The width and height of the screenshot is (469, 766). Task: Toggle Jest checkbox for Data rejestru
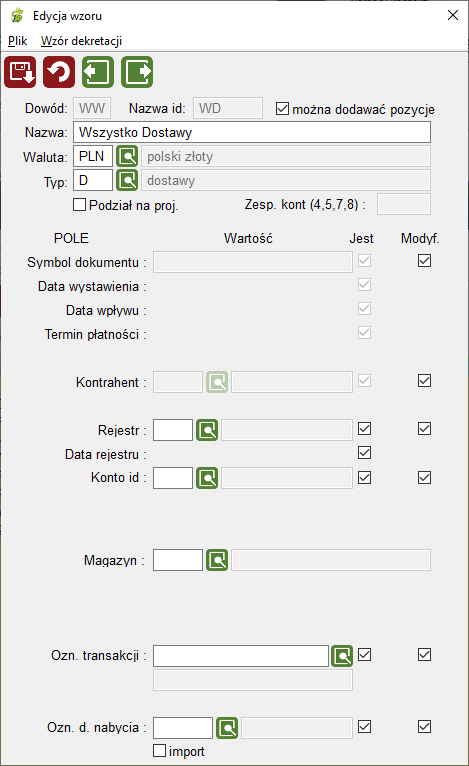(364, 452)
